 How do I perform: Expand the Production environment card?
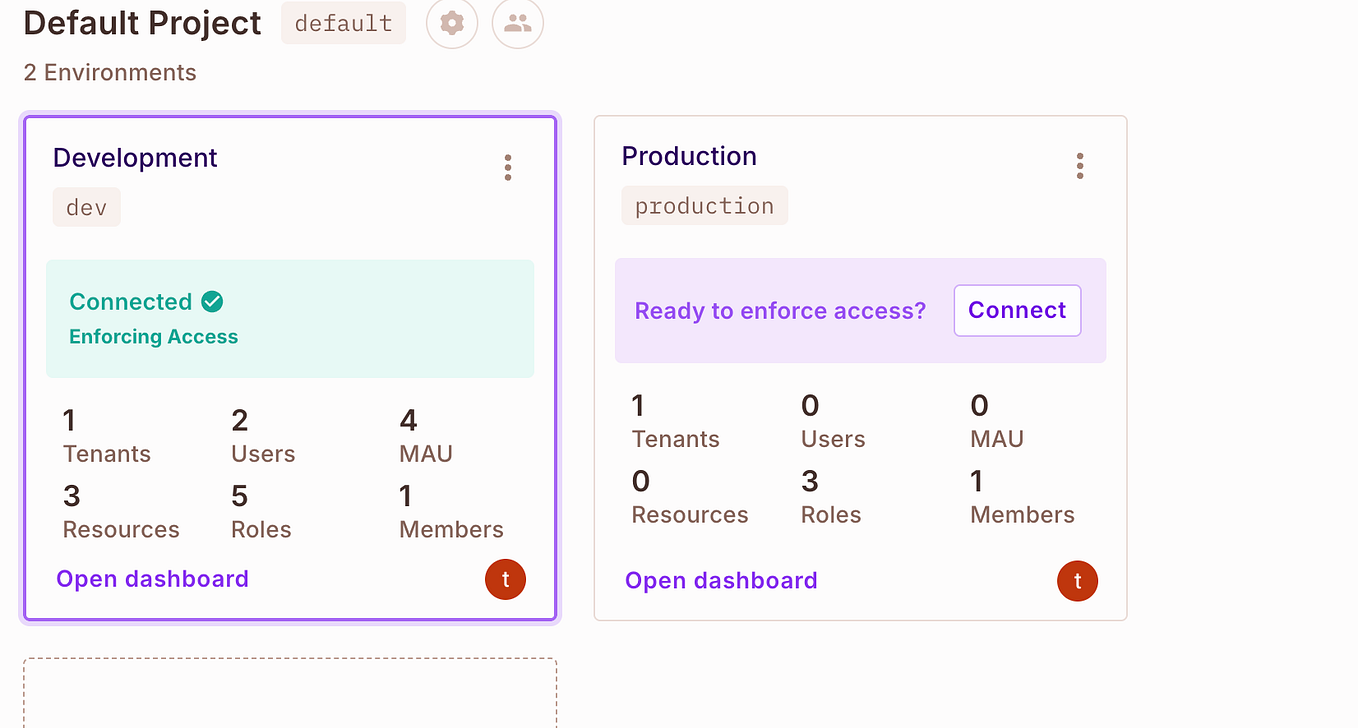pyautogui.click(x=860, y=367)
